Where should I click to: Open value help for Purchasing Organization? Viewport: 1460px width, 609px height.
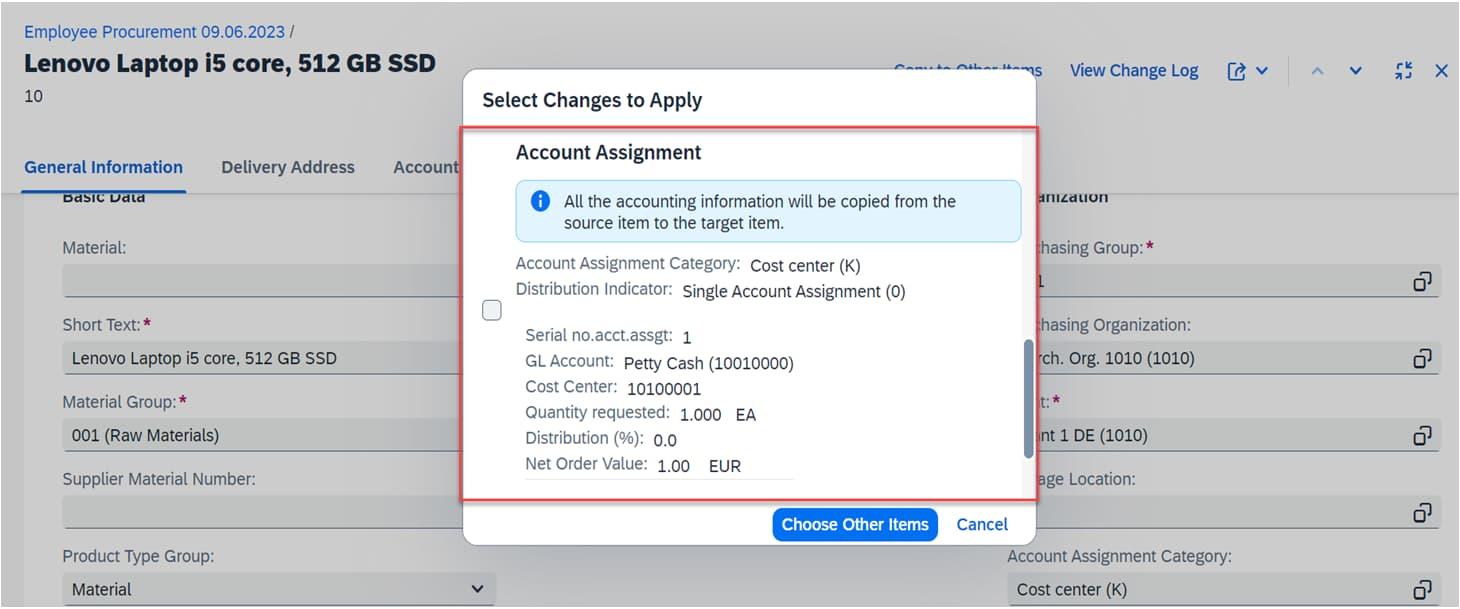pyautogui.click(x=1421, y=358)
